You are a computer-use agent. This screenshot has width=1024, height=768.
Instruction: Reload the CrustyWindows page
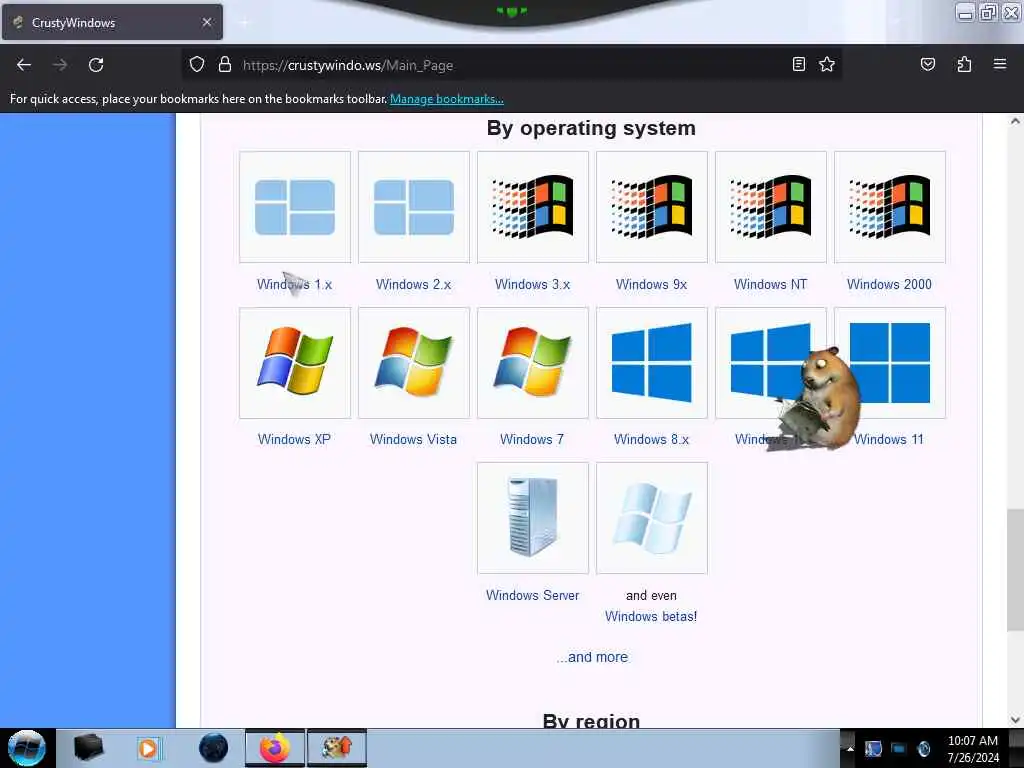[x=96, y=65]
